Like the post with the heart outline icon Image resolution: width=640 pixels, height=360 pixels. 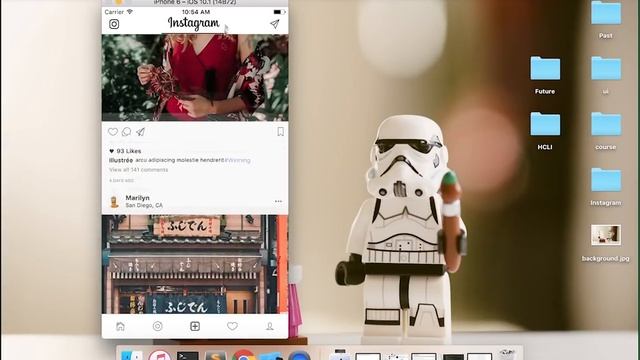(113, 132)
